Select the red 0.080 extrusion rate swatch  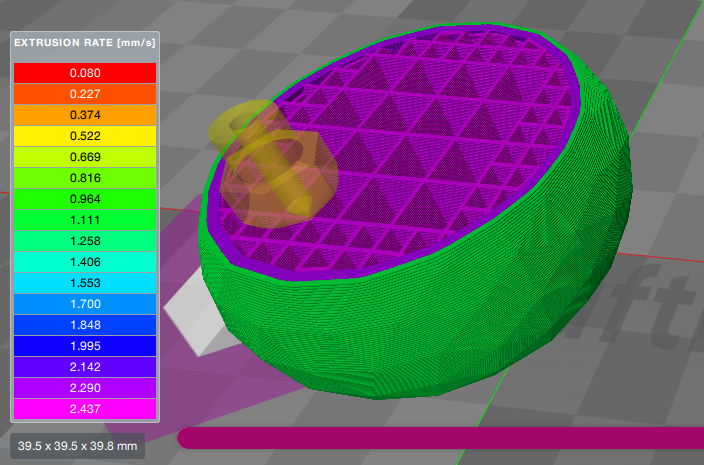85,73
